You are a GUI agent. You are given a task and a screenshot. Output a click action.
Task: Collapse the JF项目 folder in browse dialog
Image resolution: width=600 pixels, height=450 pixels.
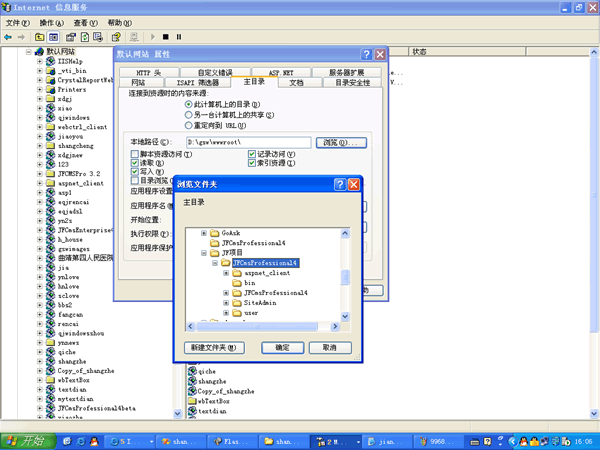tap(204, 253)
